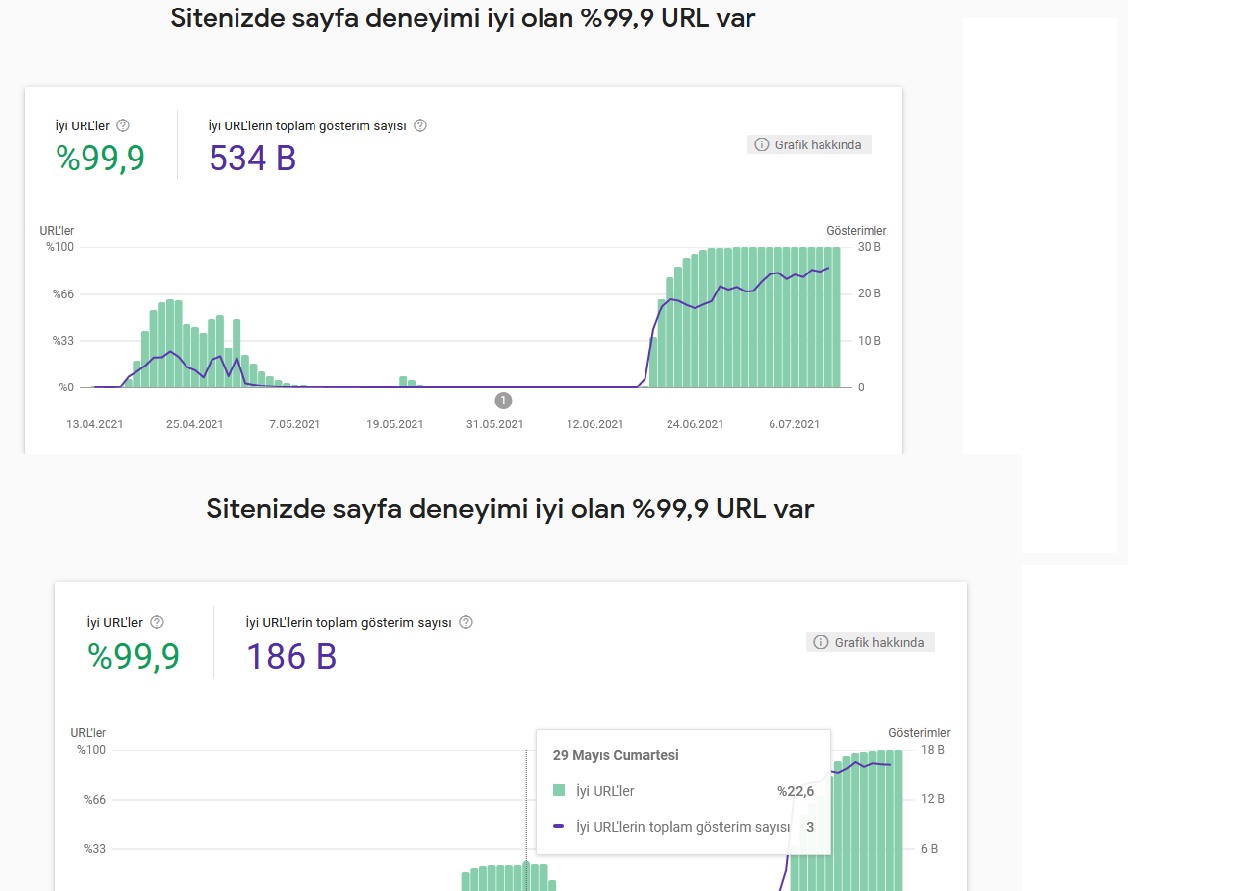Click second page heading about %99,9 URL

(x=511, y=508)
